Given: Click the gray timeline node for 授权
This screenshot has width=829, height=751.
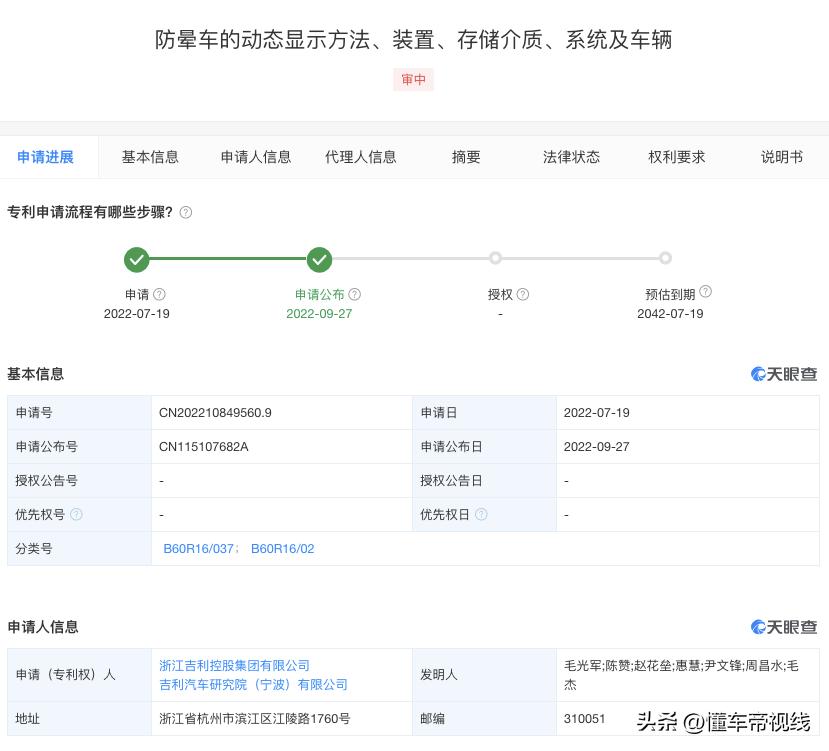Looking at the screenshot, I should coord(496,258).
